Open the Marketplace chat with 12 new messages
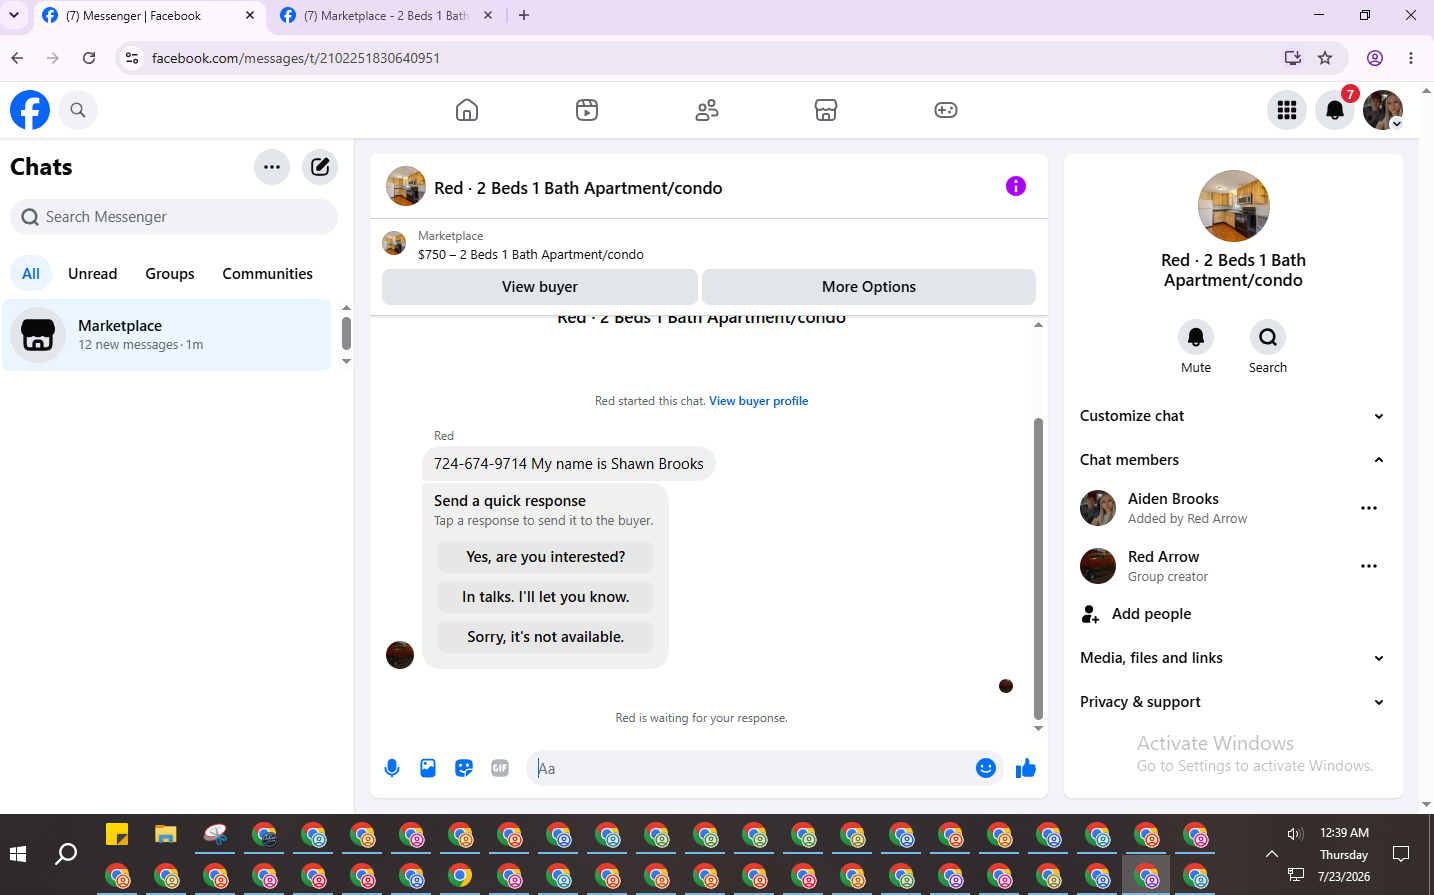The width and height of the screenshot is (1434, 895). point(167,335)
